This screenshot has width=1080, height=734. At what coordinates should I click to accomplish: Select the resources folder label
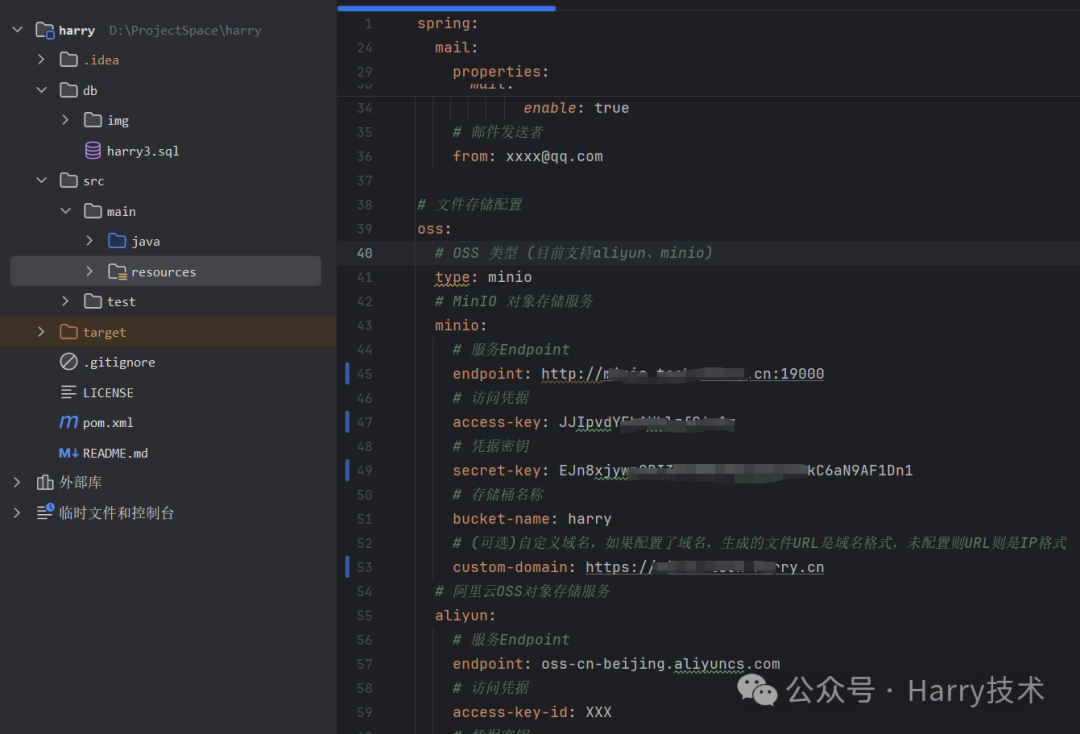click(163, 272)
